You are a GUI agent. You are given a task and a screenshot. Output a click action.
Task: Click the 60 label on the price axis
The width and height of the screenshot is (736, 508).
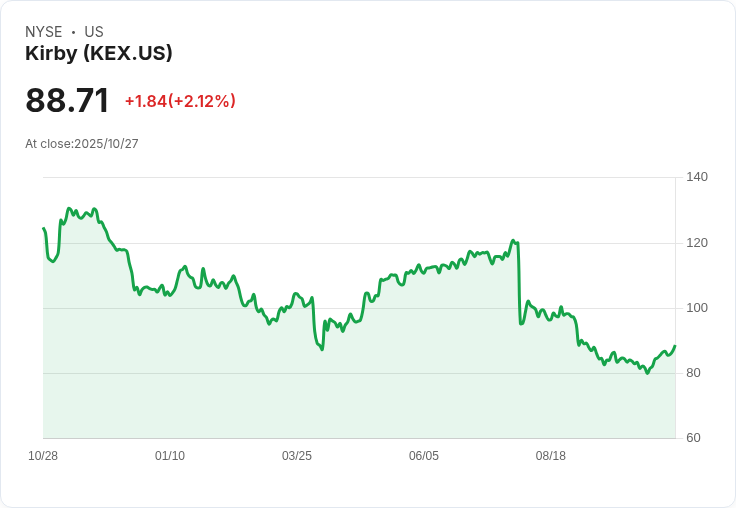tap(694, 438)
